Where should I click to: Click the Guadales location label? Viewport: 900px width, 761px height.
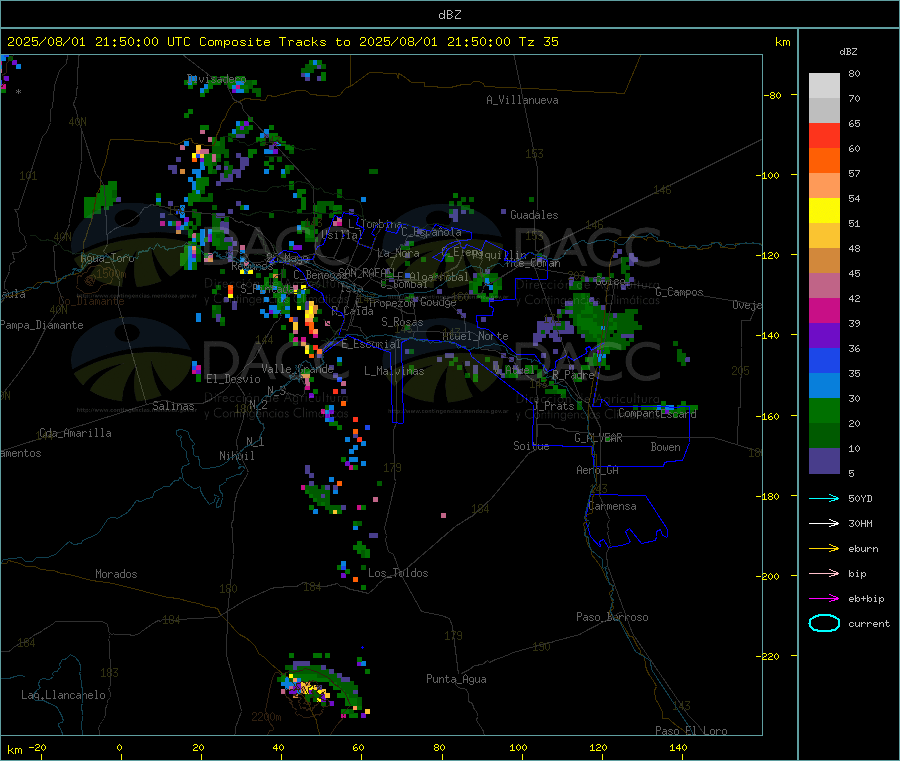[534, 215]
